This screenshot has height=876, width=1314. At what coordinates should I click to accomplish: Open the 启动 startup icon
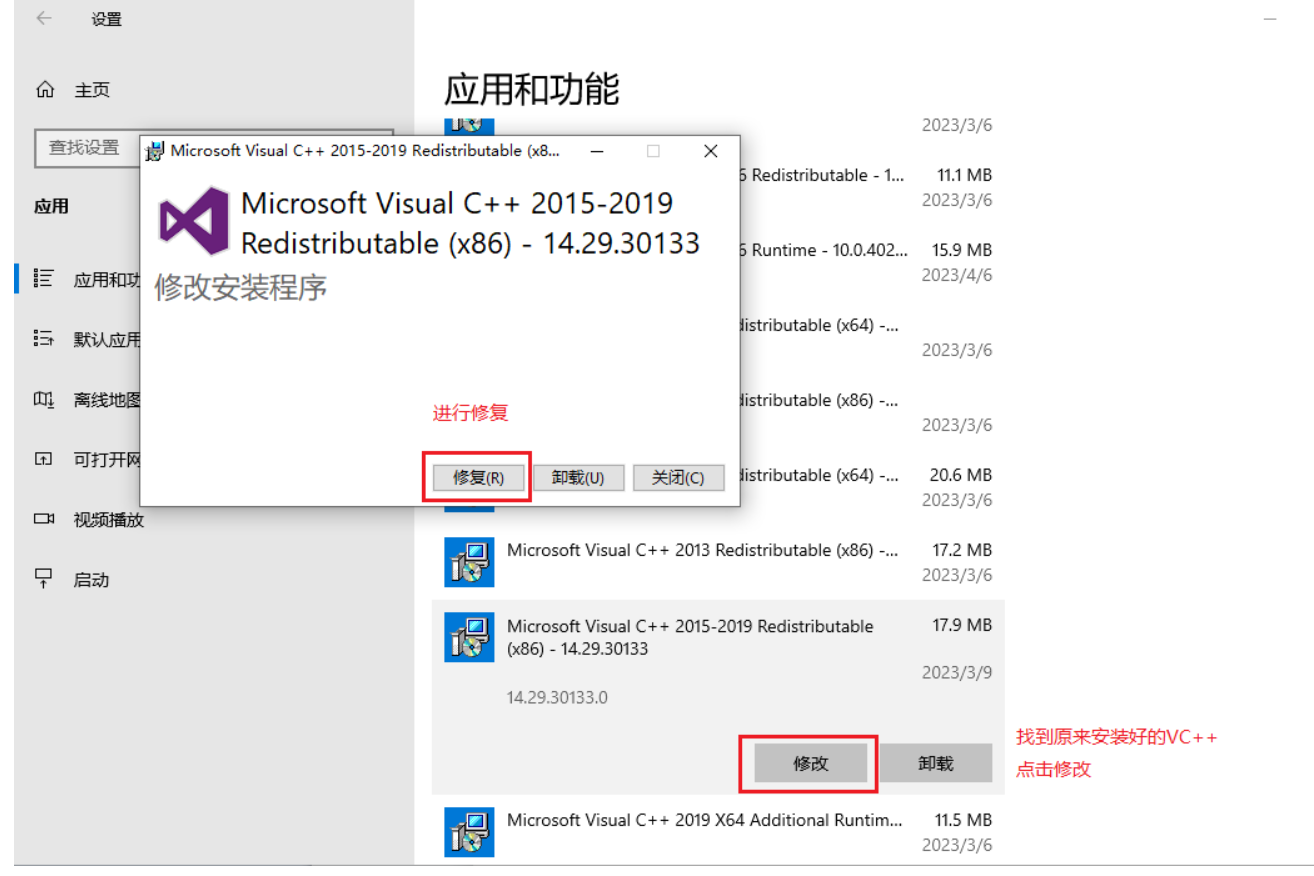(x=43, y=579)
